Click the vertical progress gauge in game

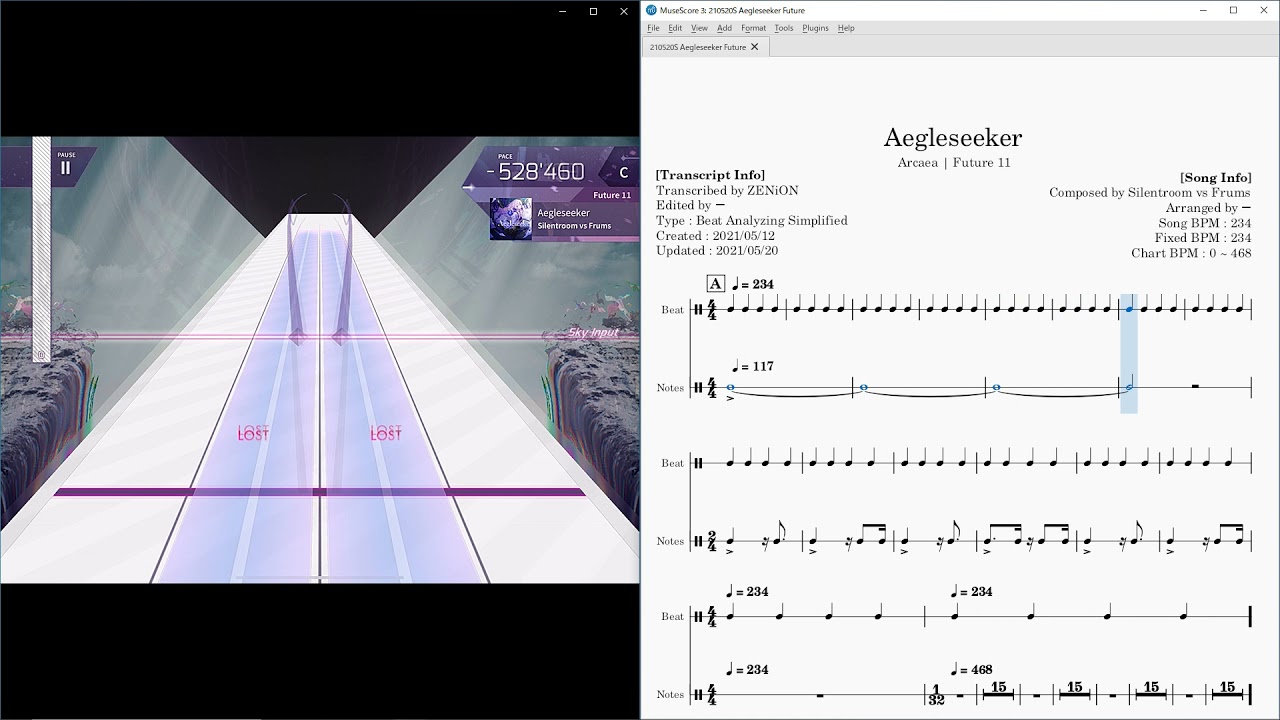[41, 248]
